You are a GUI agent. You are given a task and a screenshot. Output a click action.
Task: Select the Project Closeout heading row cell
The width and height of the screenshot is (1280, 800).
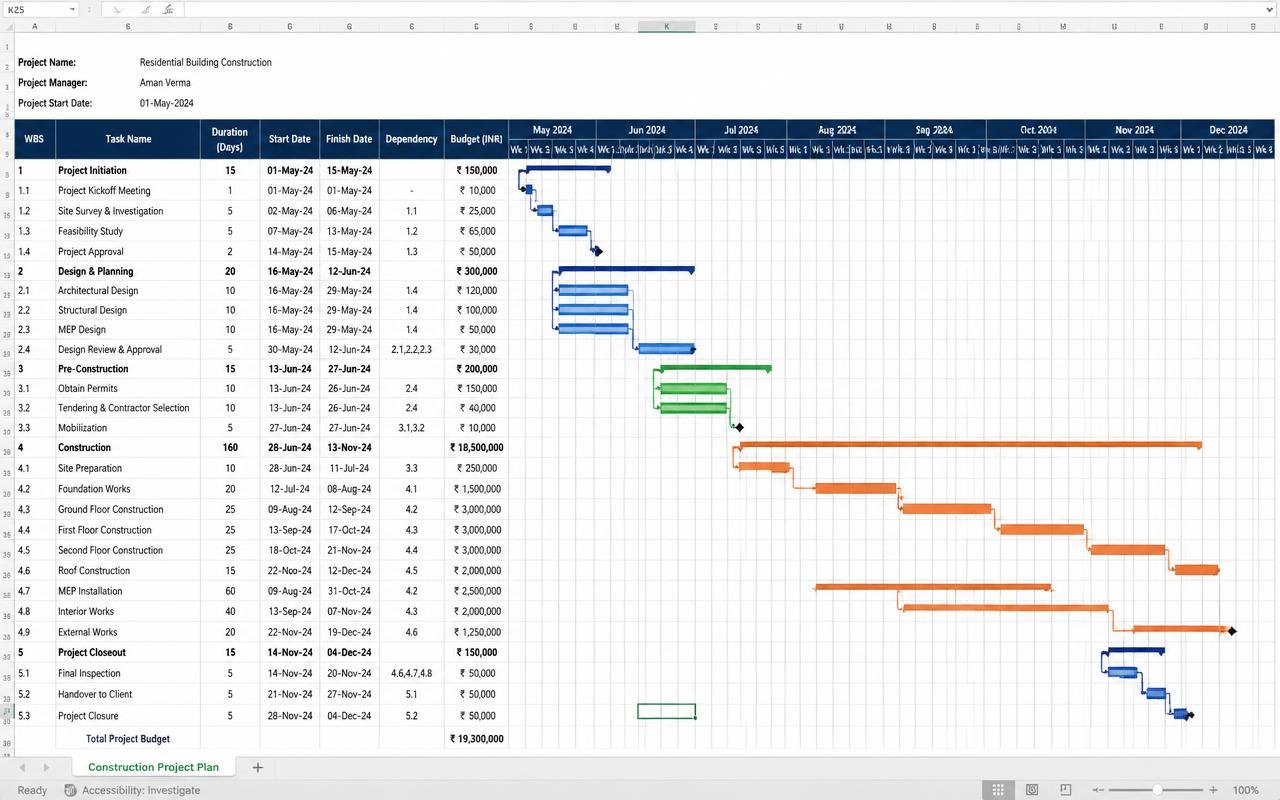pos(128,652)
